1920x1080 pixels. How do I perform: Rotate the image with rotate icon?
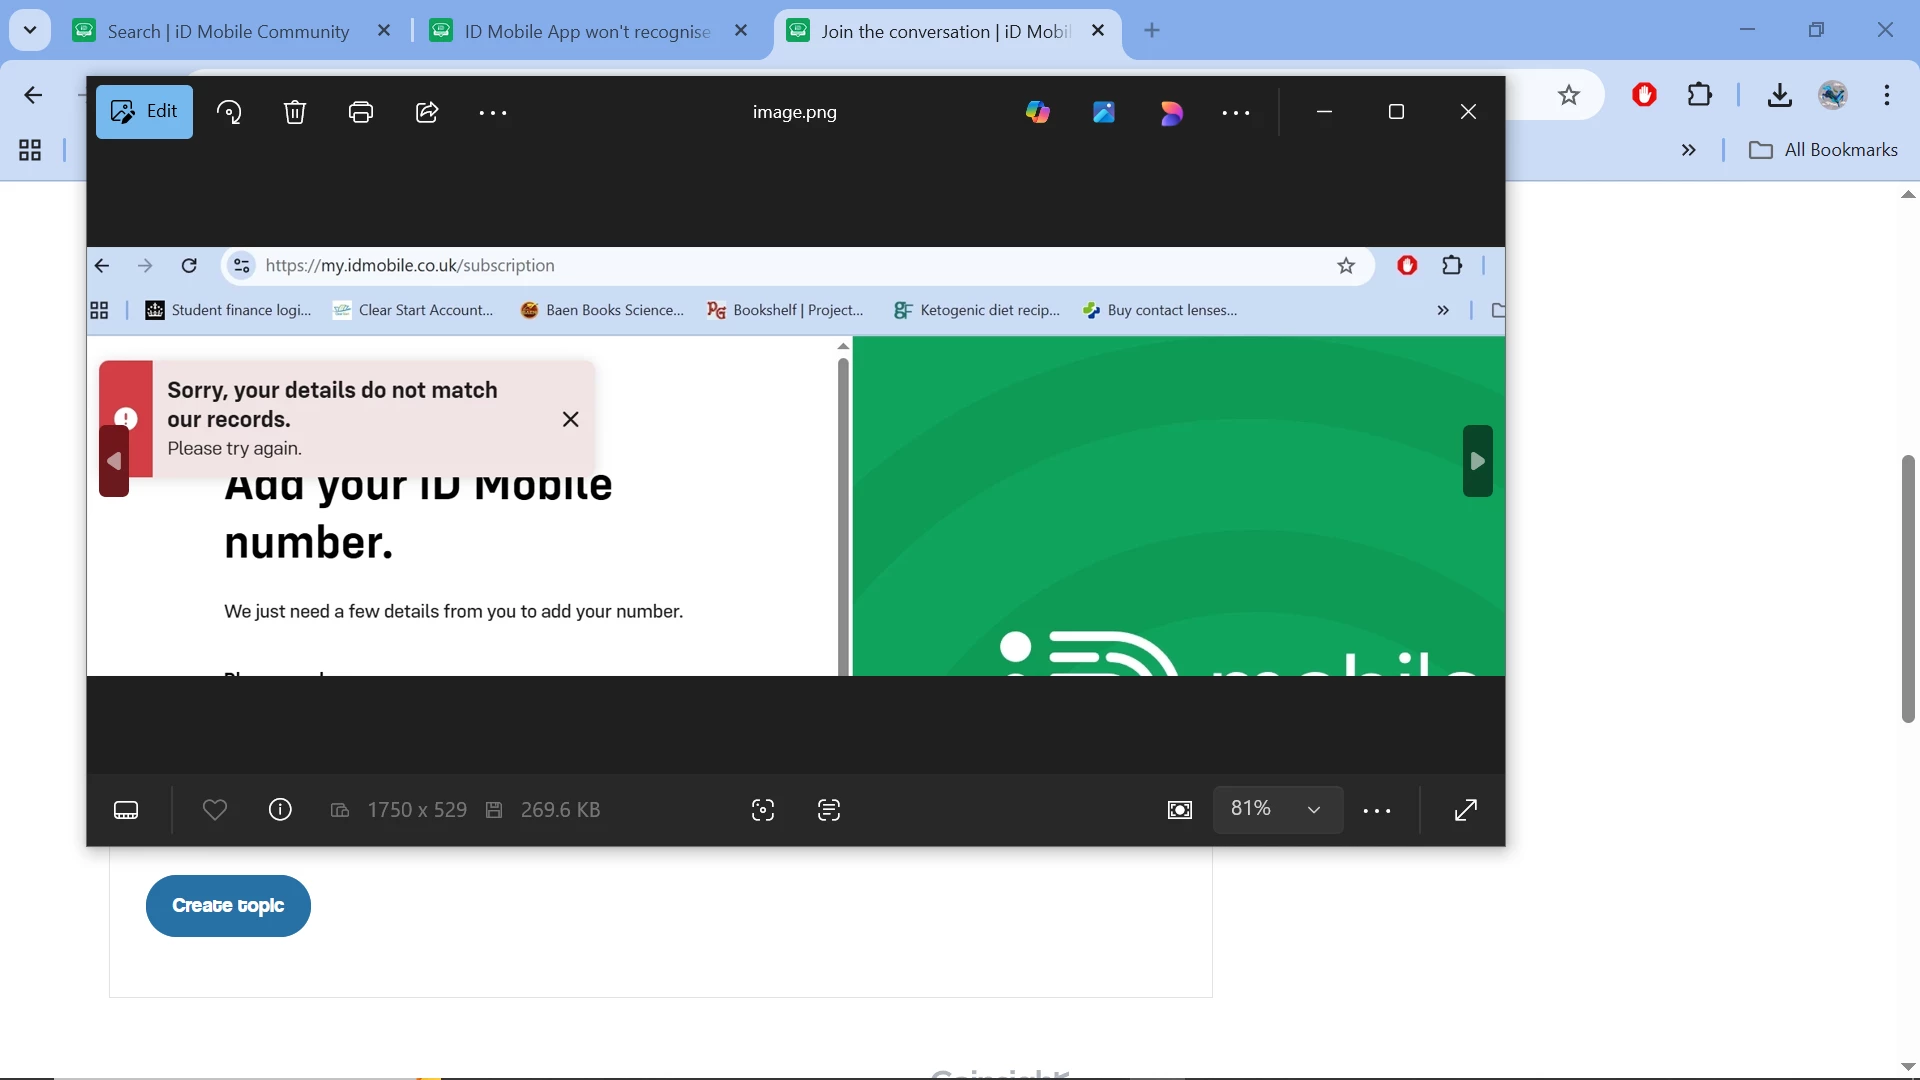point(229,112)
